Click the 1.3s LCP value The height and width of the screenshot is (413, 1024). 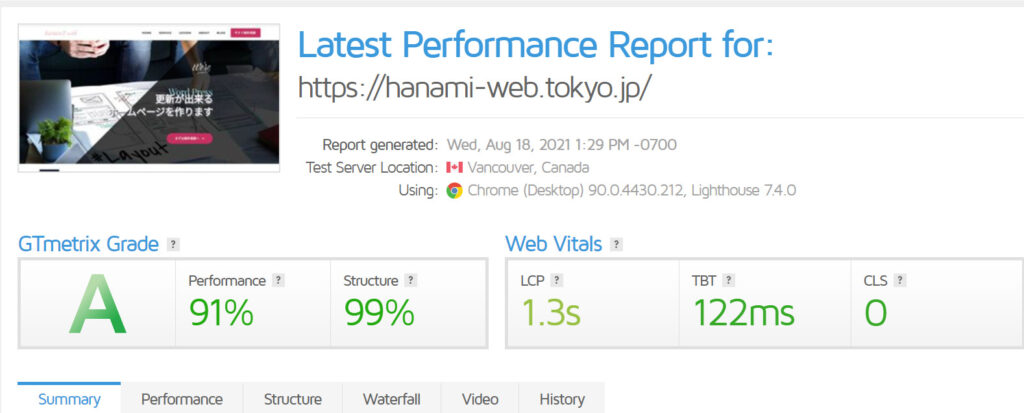(550, 313)
